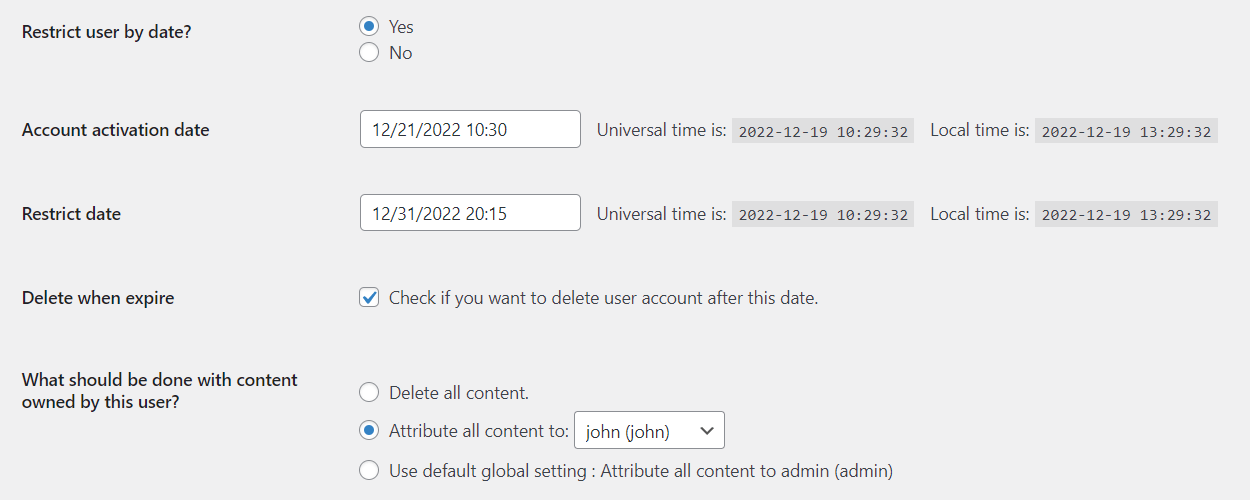Screen dimensions: 1250x500
Task: Click the Attribute all content to admin text
Action: [746, 470]
